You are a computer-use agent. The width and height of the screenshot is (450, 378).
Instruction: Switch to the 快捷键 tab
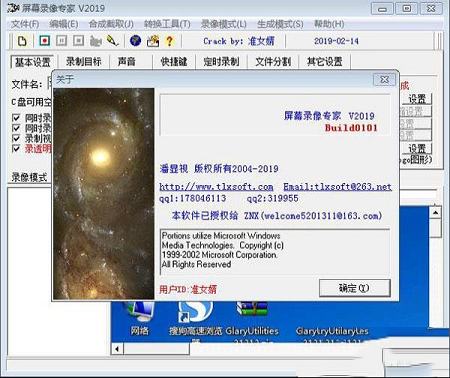point(174,61)
